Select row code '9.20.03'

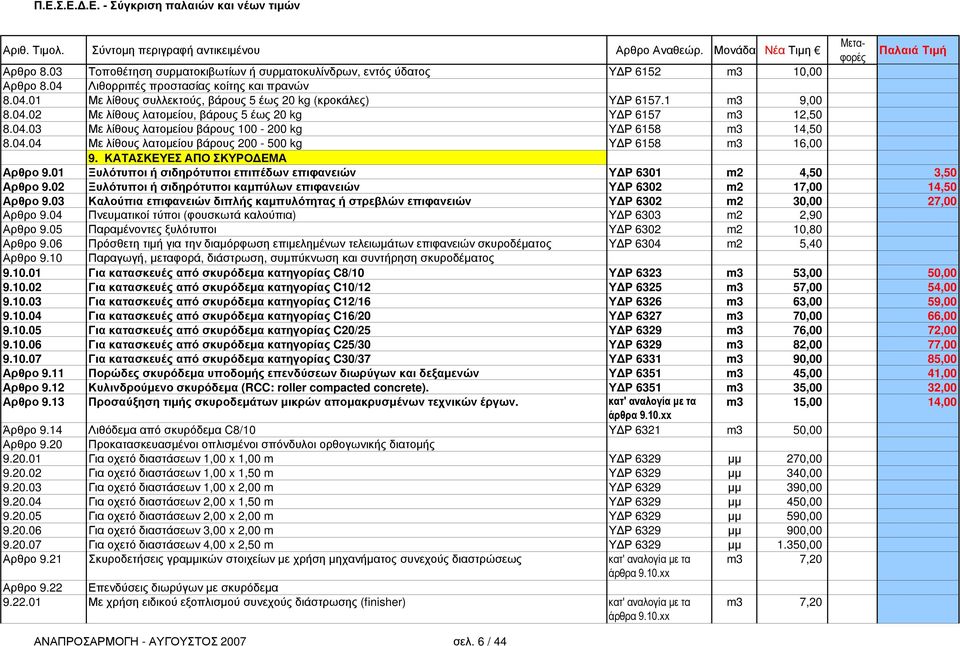[22, 487]
